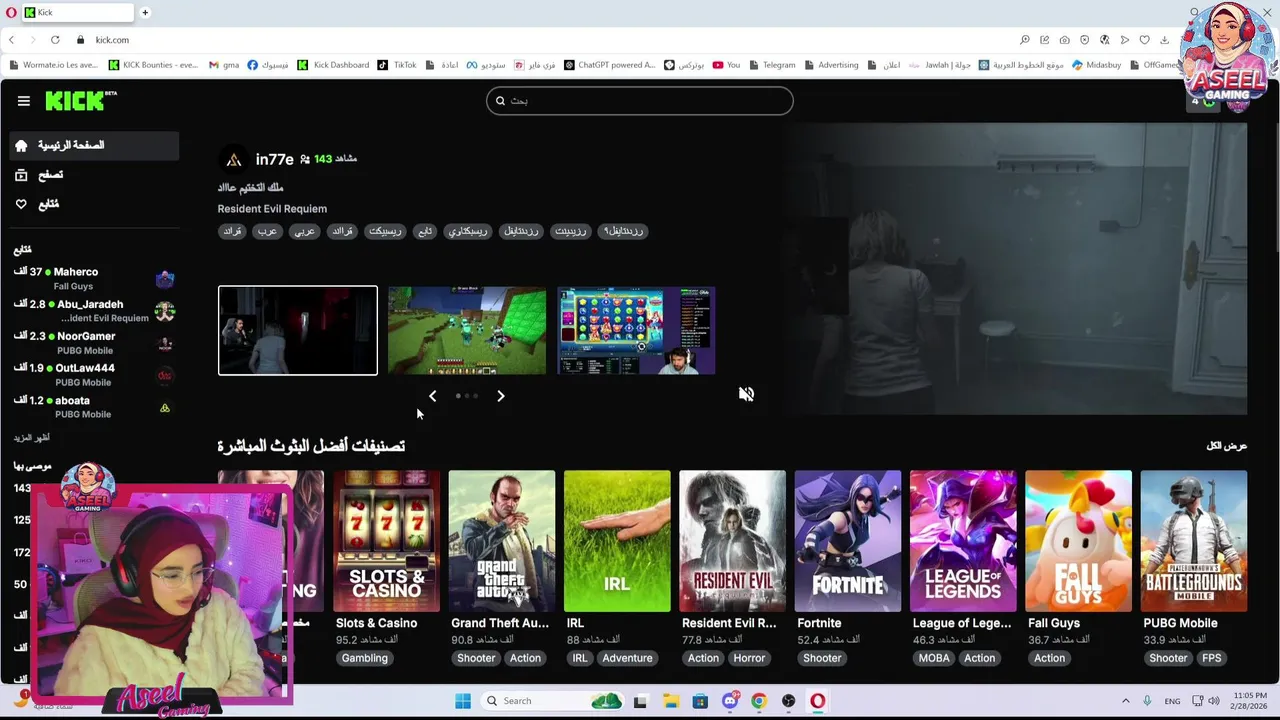1280x720 pixels.
Task: Select the featured Resident Evil stream thumbnail
Action: 298,331
